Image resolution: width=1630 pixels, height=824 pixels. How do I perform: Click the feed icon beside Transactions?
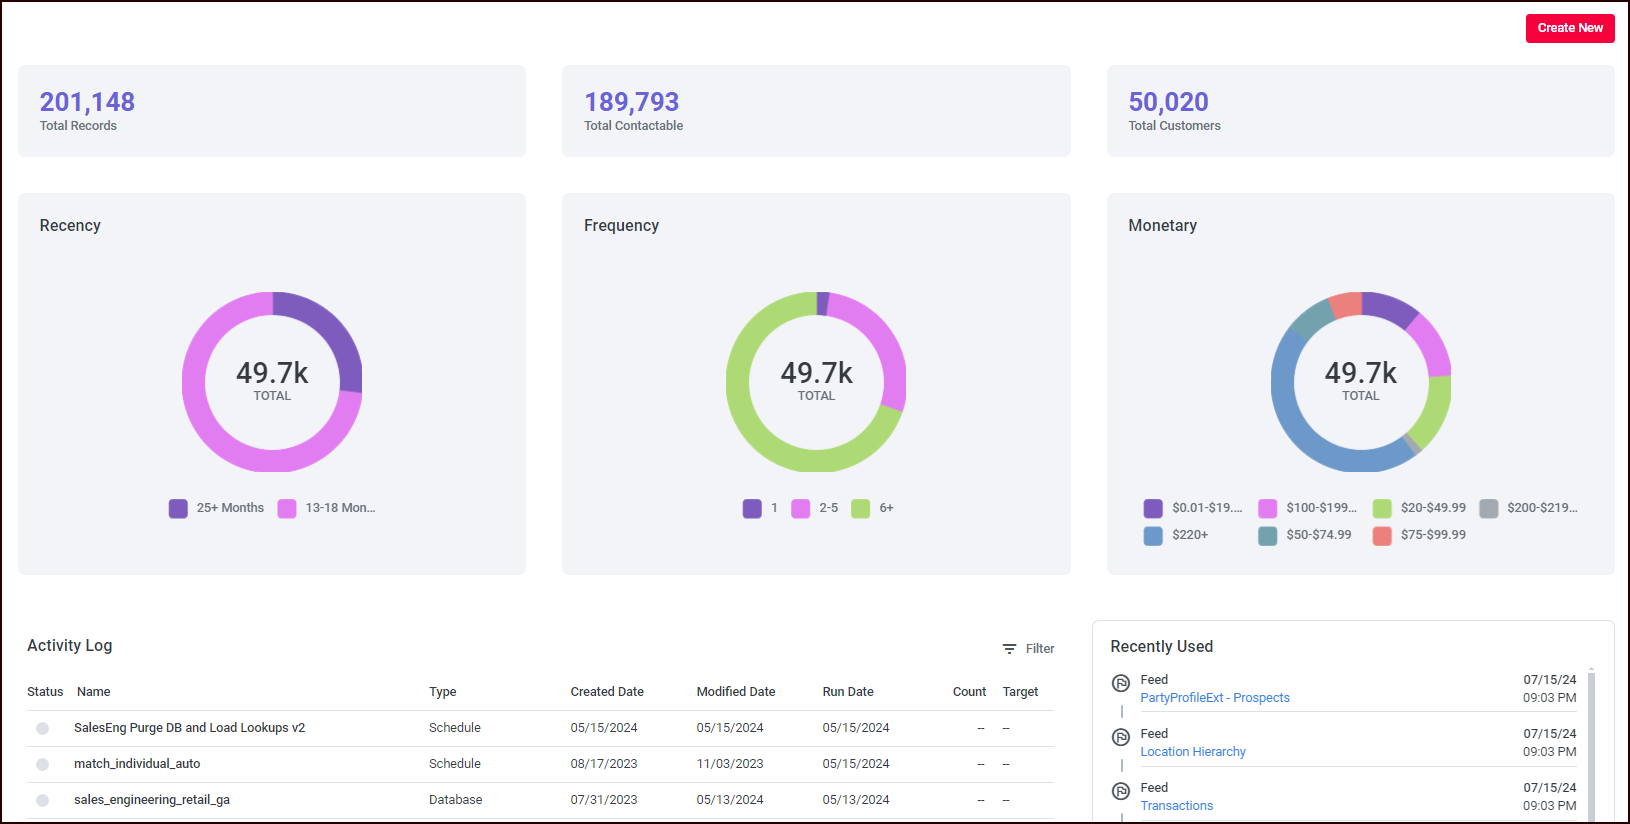[x=1121, y=791]
